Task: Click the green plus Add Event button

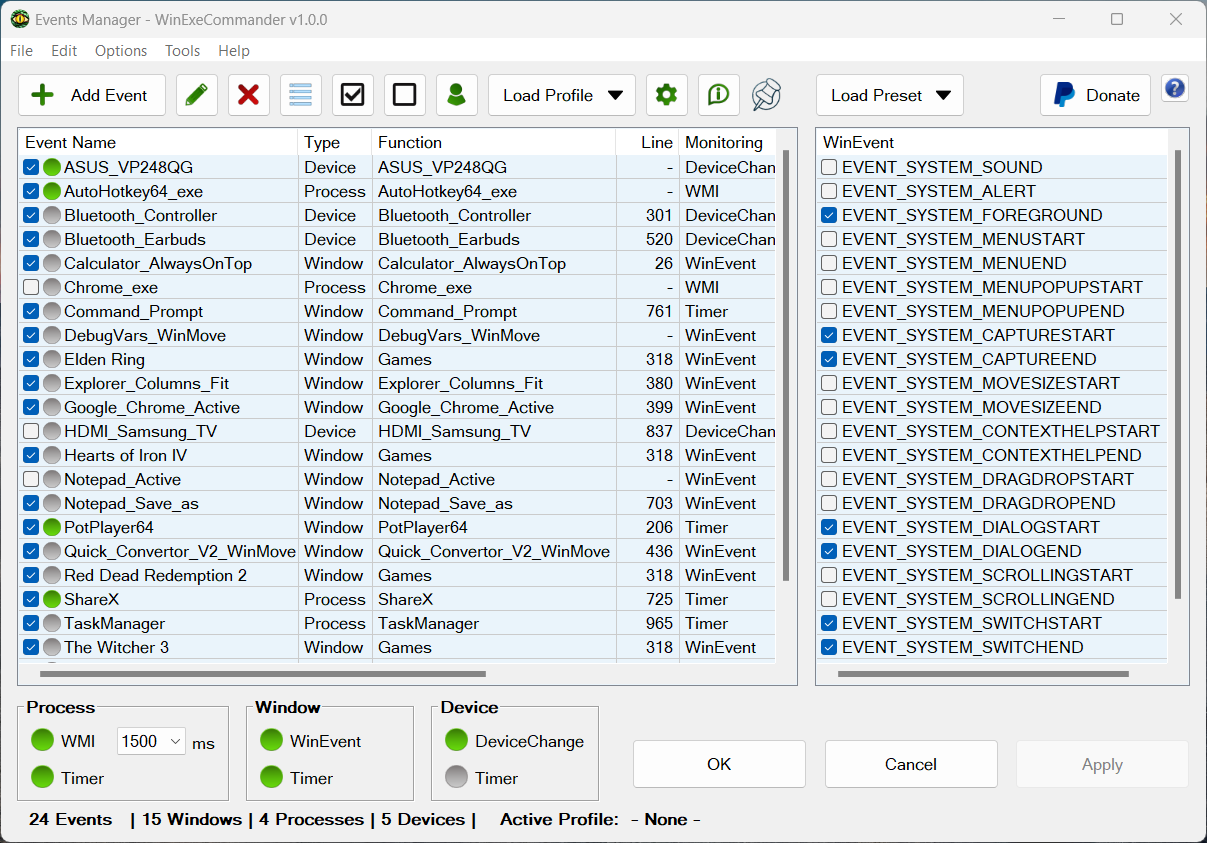Action: click(91, 95)
